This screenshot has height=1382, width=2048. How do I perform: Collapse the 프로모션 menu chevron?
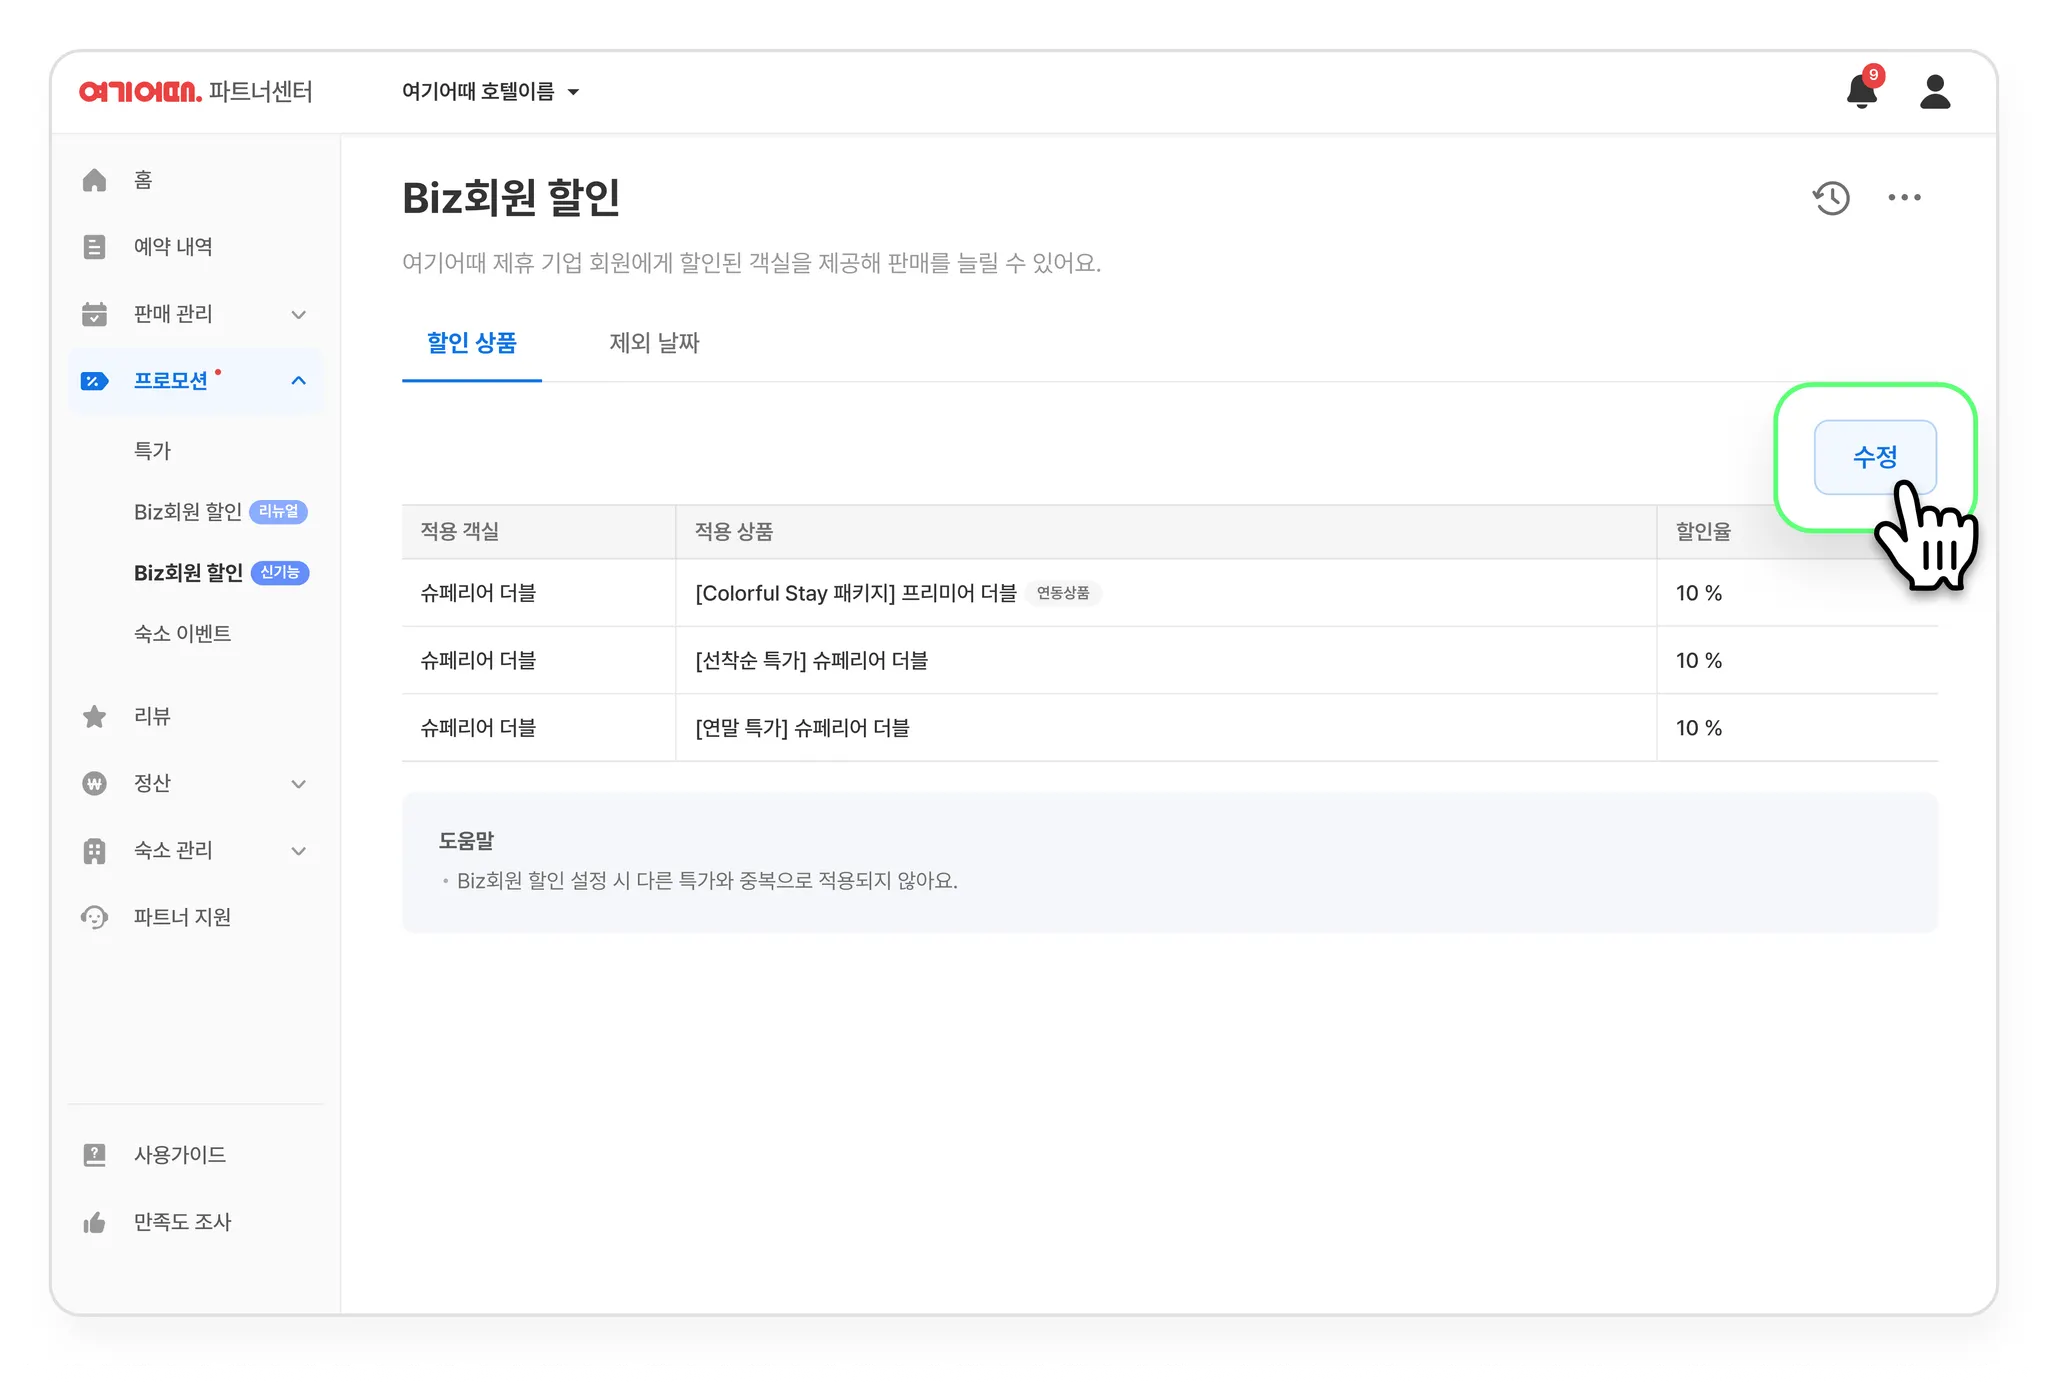pos(298,381)
